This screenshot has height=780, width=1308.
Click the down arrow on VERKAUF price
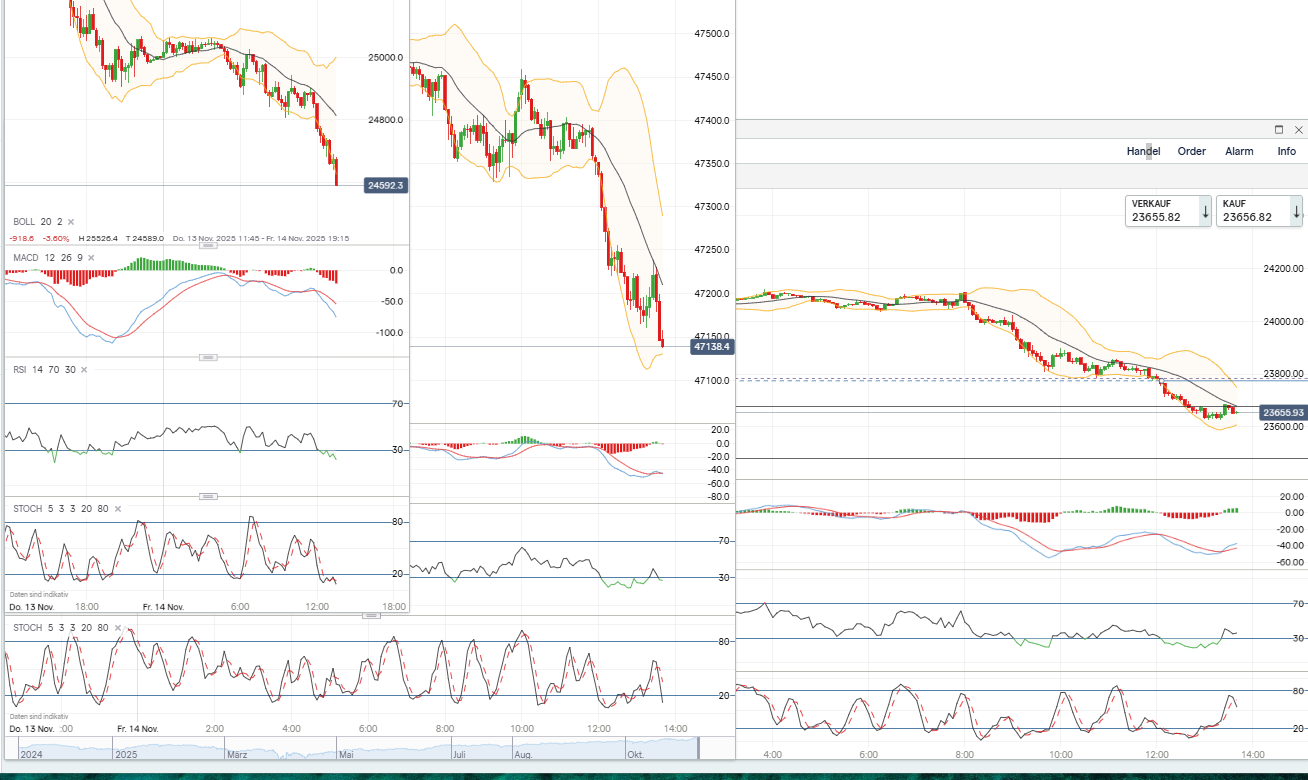[x=1204, y=211]
